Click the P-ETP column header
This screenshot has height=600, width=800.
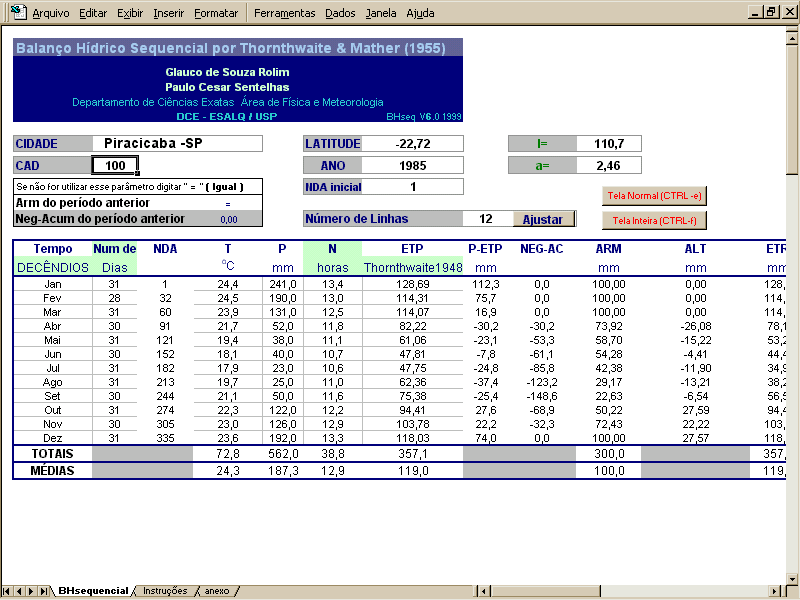click(485, 249)
